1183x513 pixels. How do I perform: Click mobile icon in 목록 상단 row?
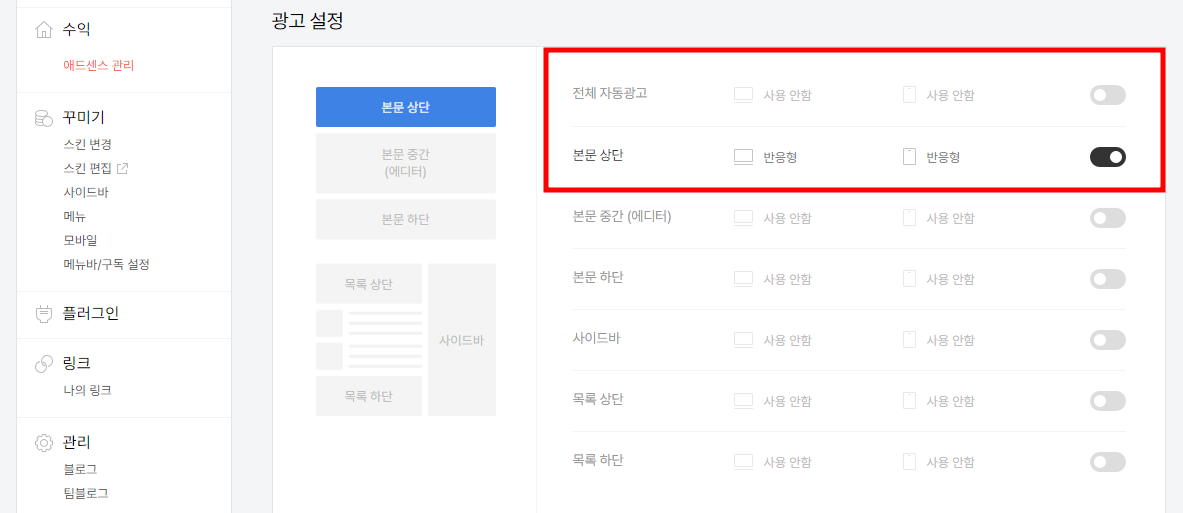(909, 401)
